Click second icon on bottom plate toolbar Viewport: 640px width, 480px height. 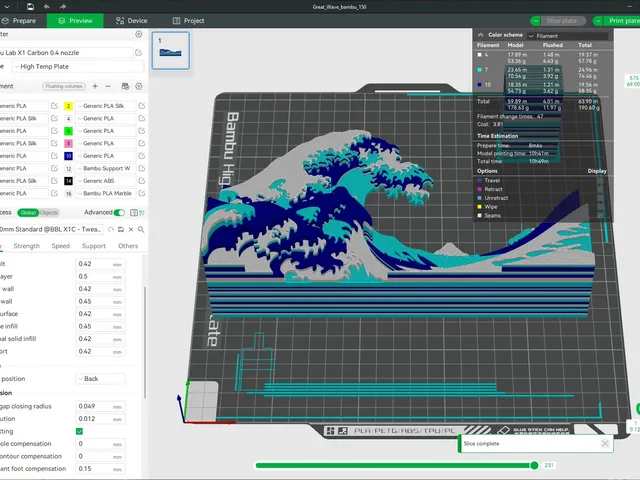(342, 431)
